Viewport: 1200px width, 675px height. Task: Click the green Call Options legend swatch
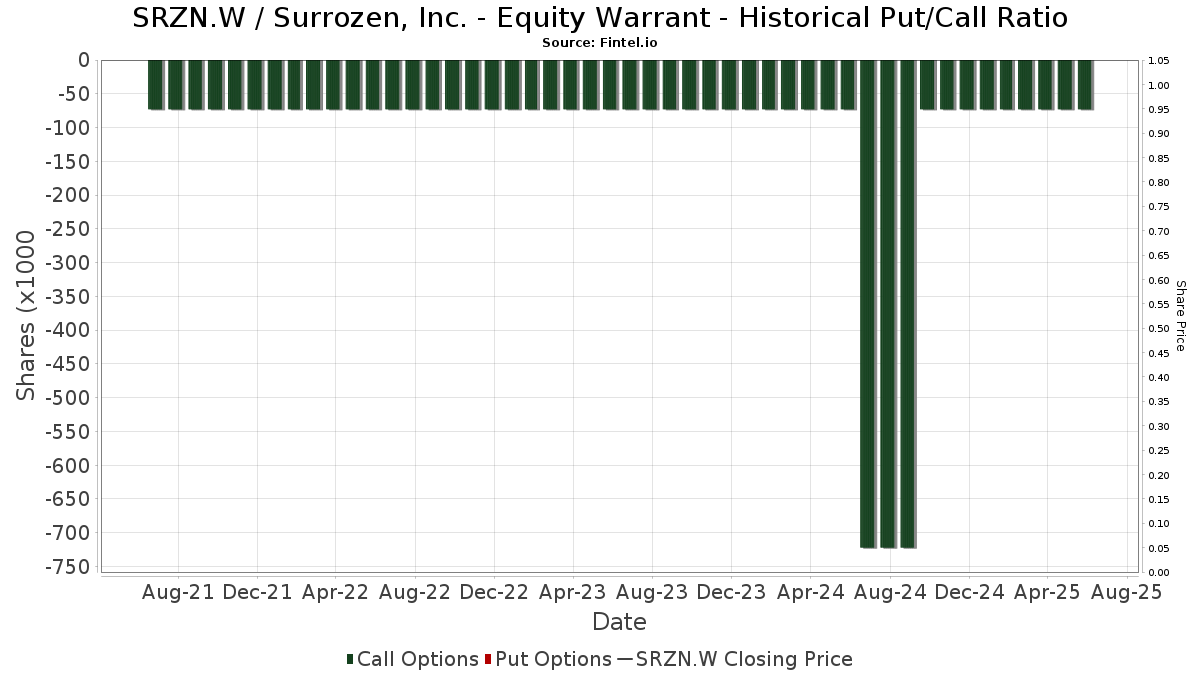coord(350,659)
